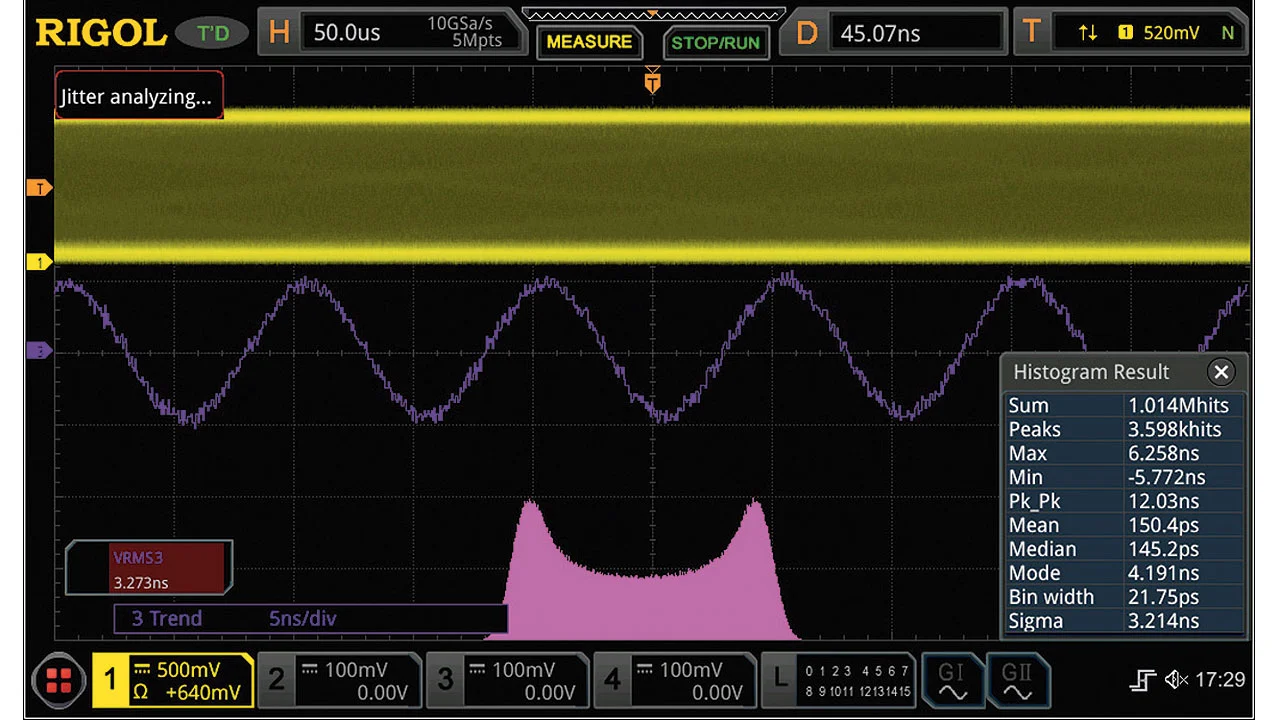
Task: Open the red grid function navigation icon
Action: point(59,681)
